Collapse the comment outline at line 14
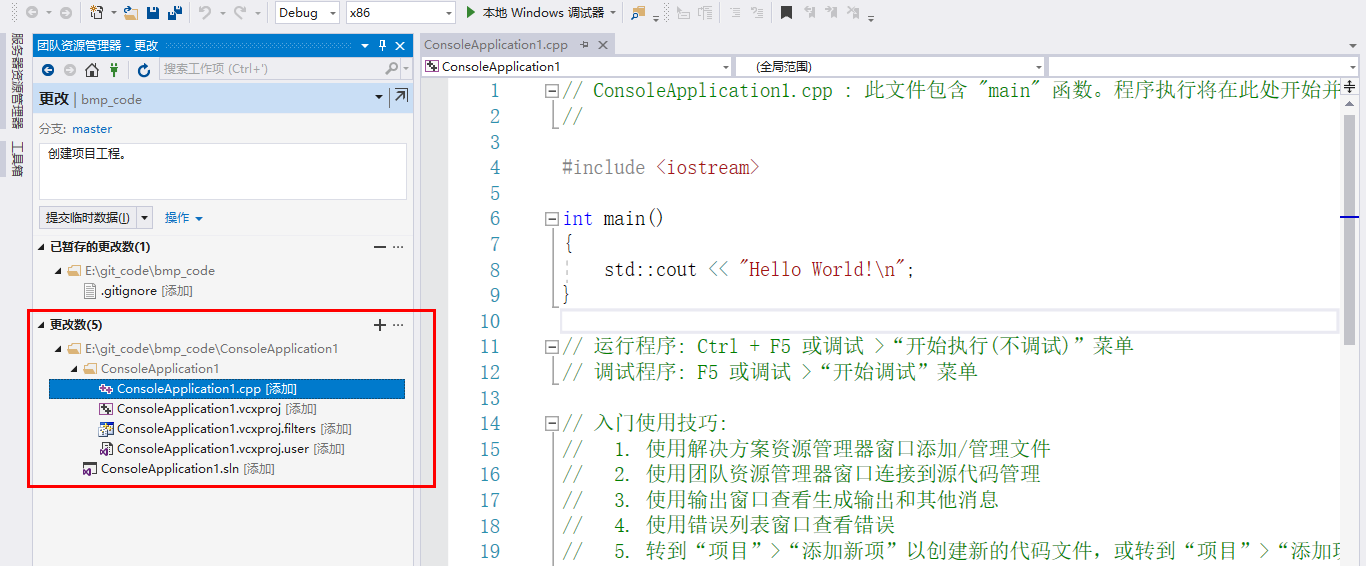 pyautogui.click(x=551, y=424)
